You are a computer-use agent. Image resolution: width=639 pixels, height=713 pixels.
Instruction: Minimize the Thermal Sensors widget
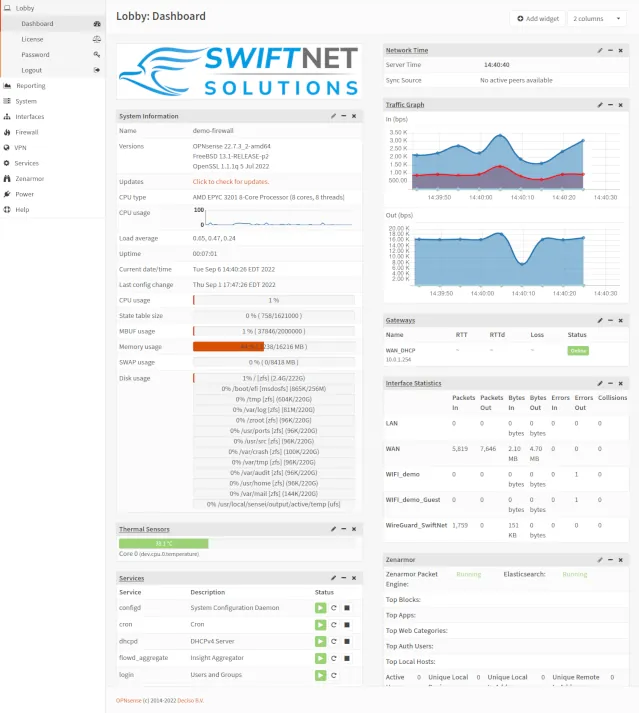(x=344, y=529)
